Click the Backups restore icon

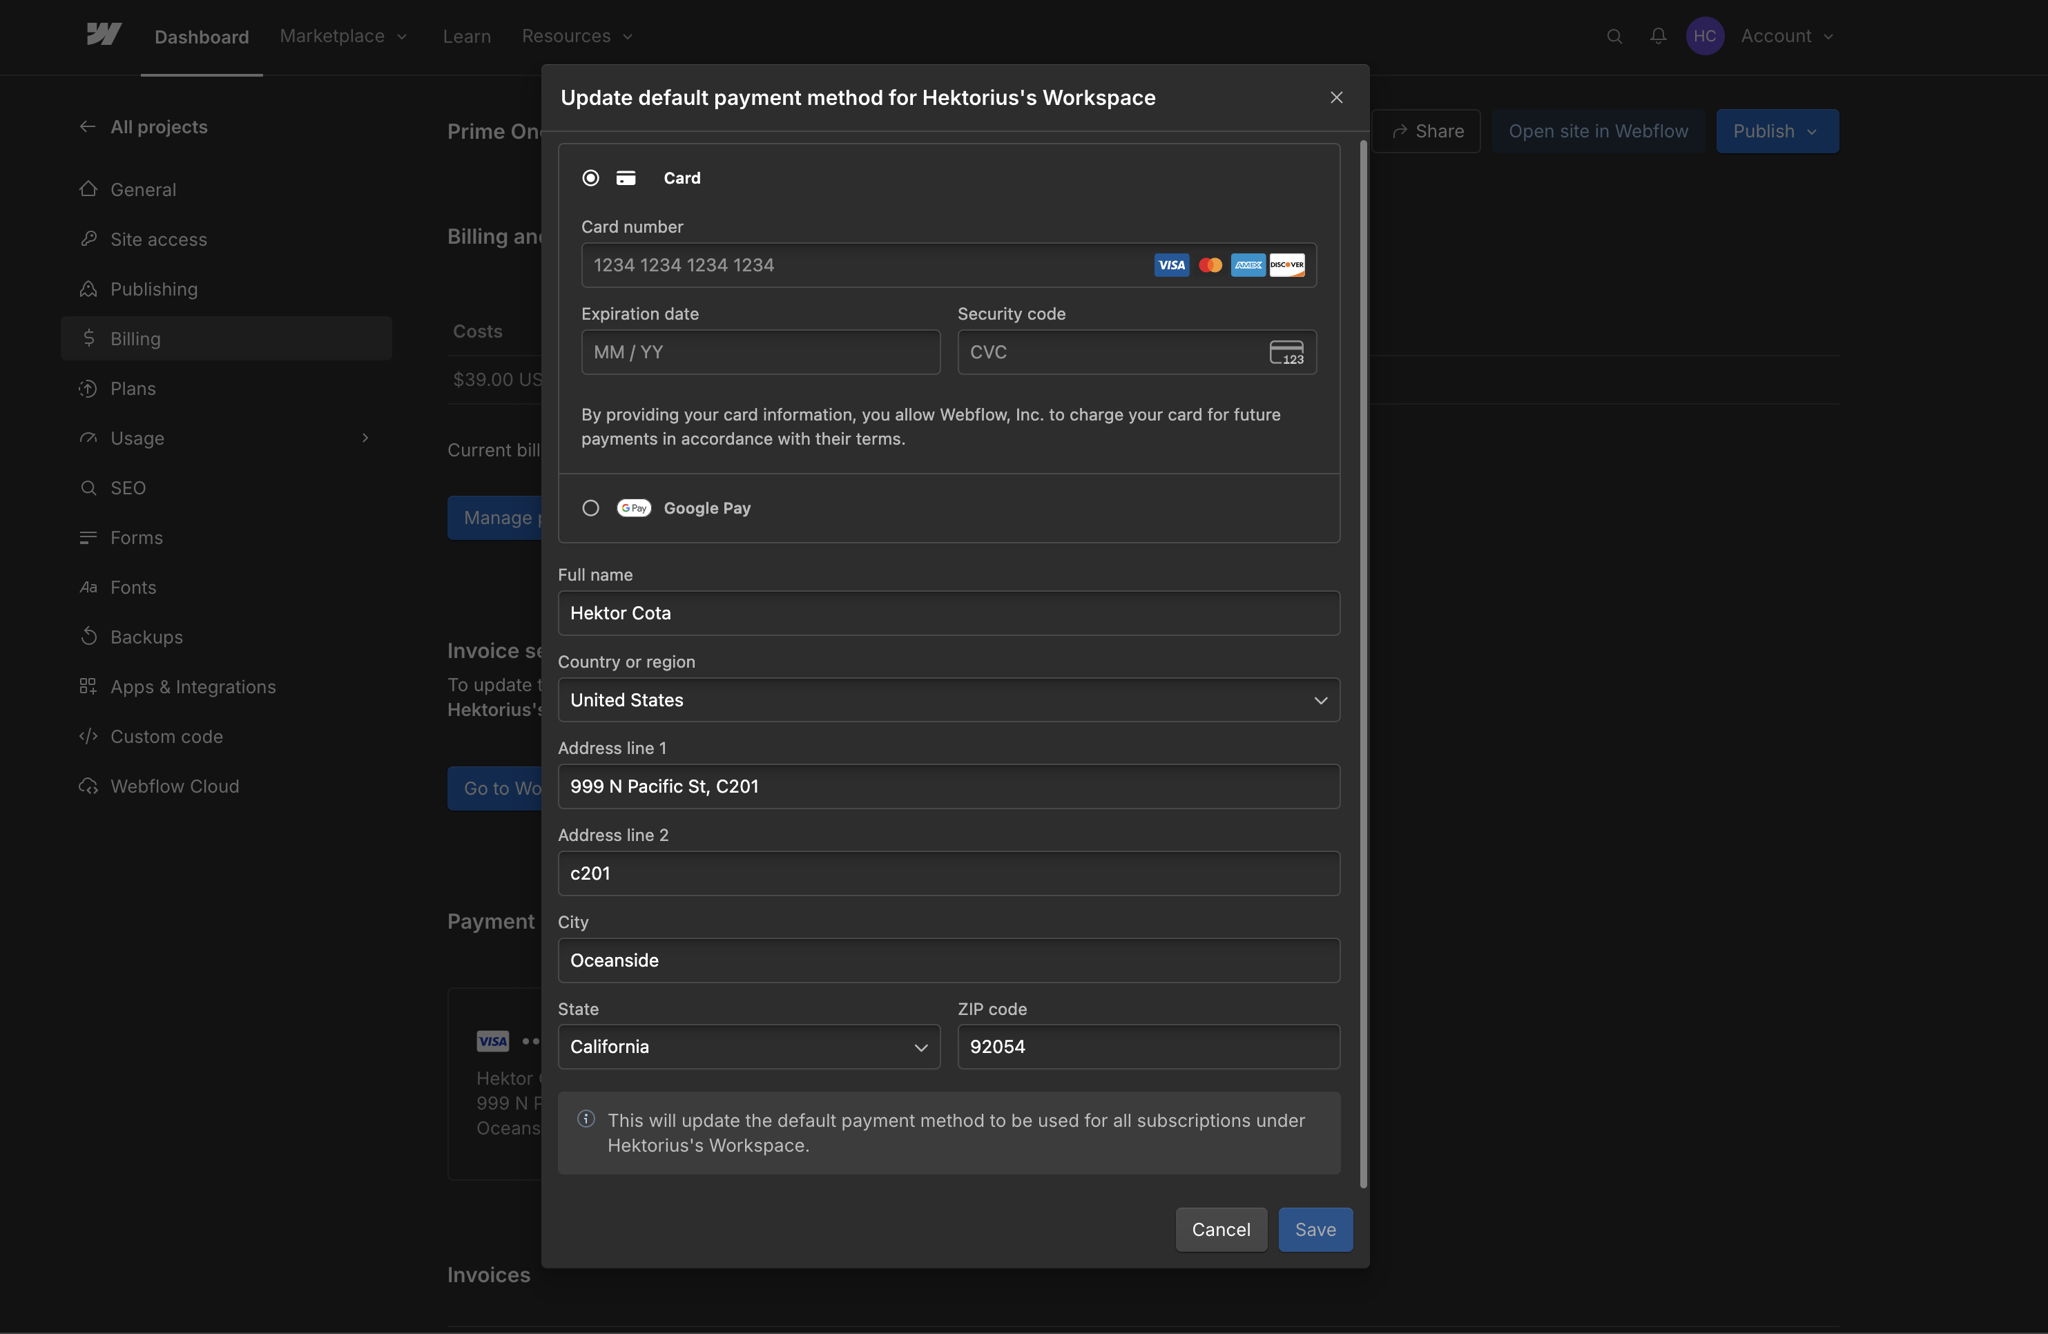(x=88, y=637)
